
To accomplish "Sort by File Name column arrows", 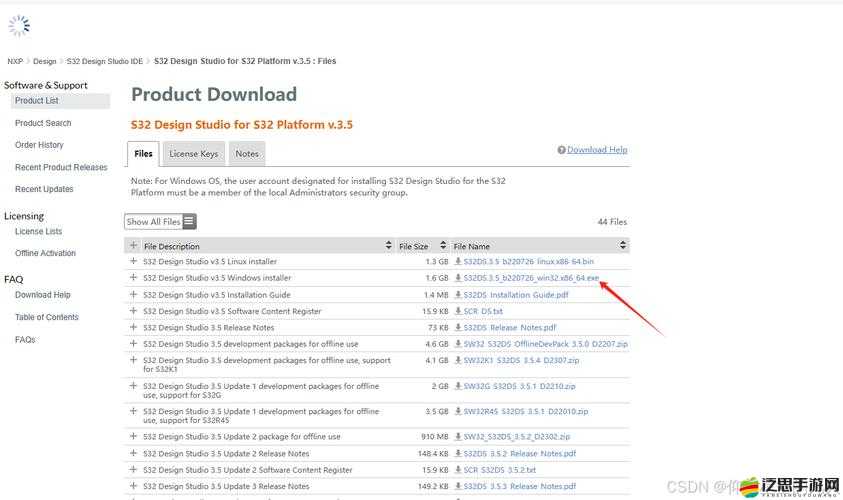I will click(623, 246).
